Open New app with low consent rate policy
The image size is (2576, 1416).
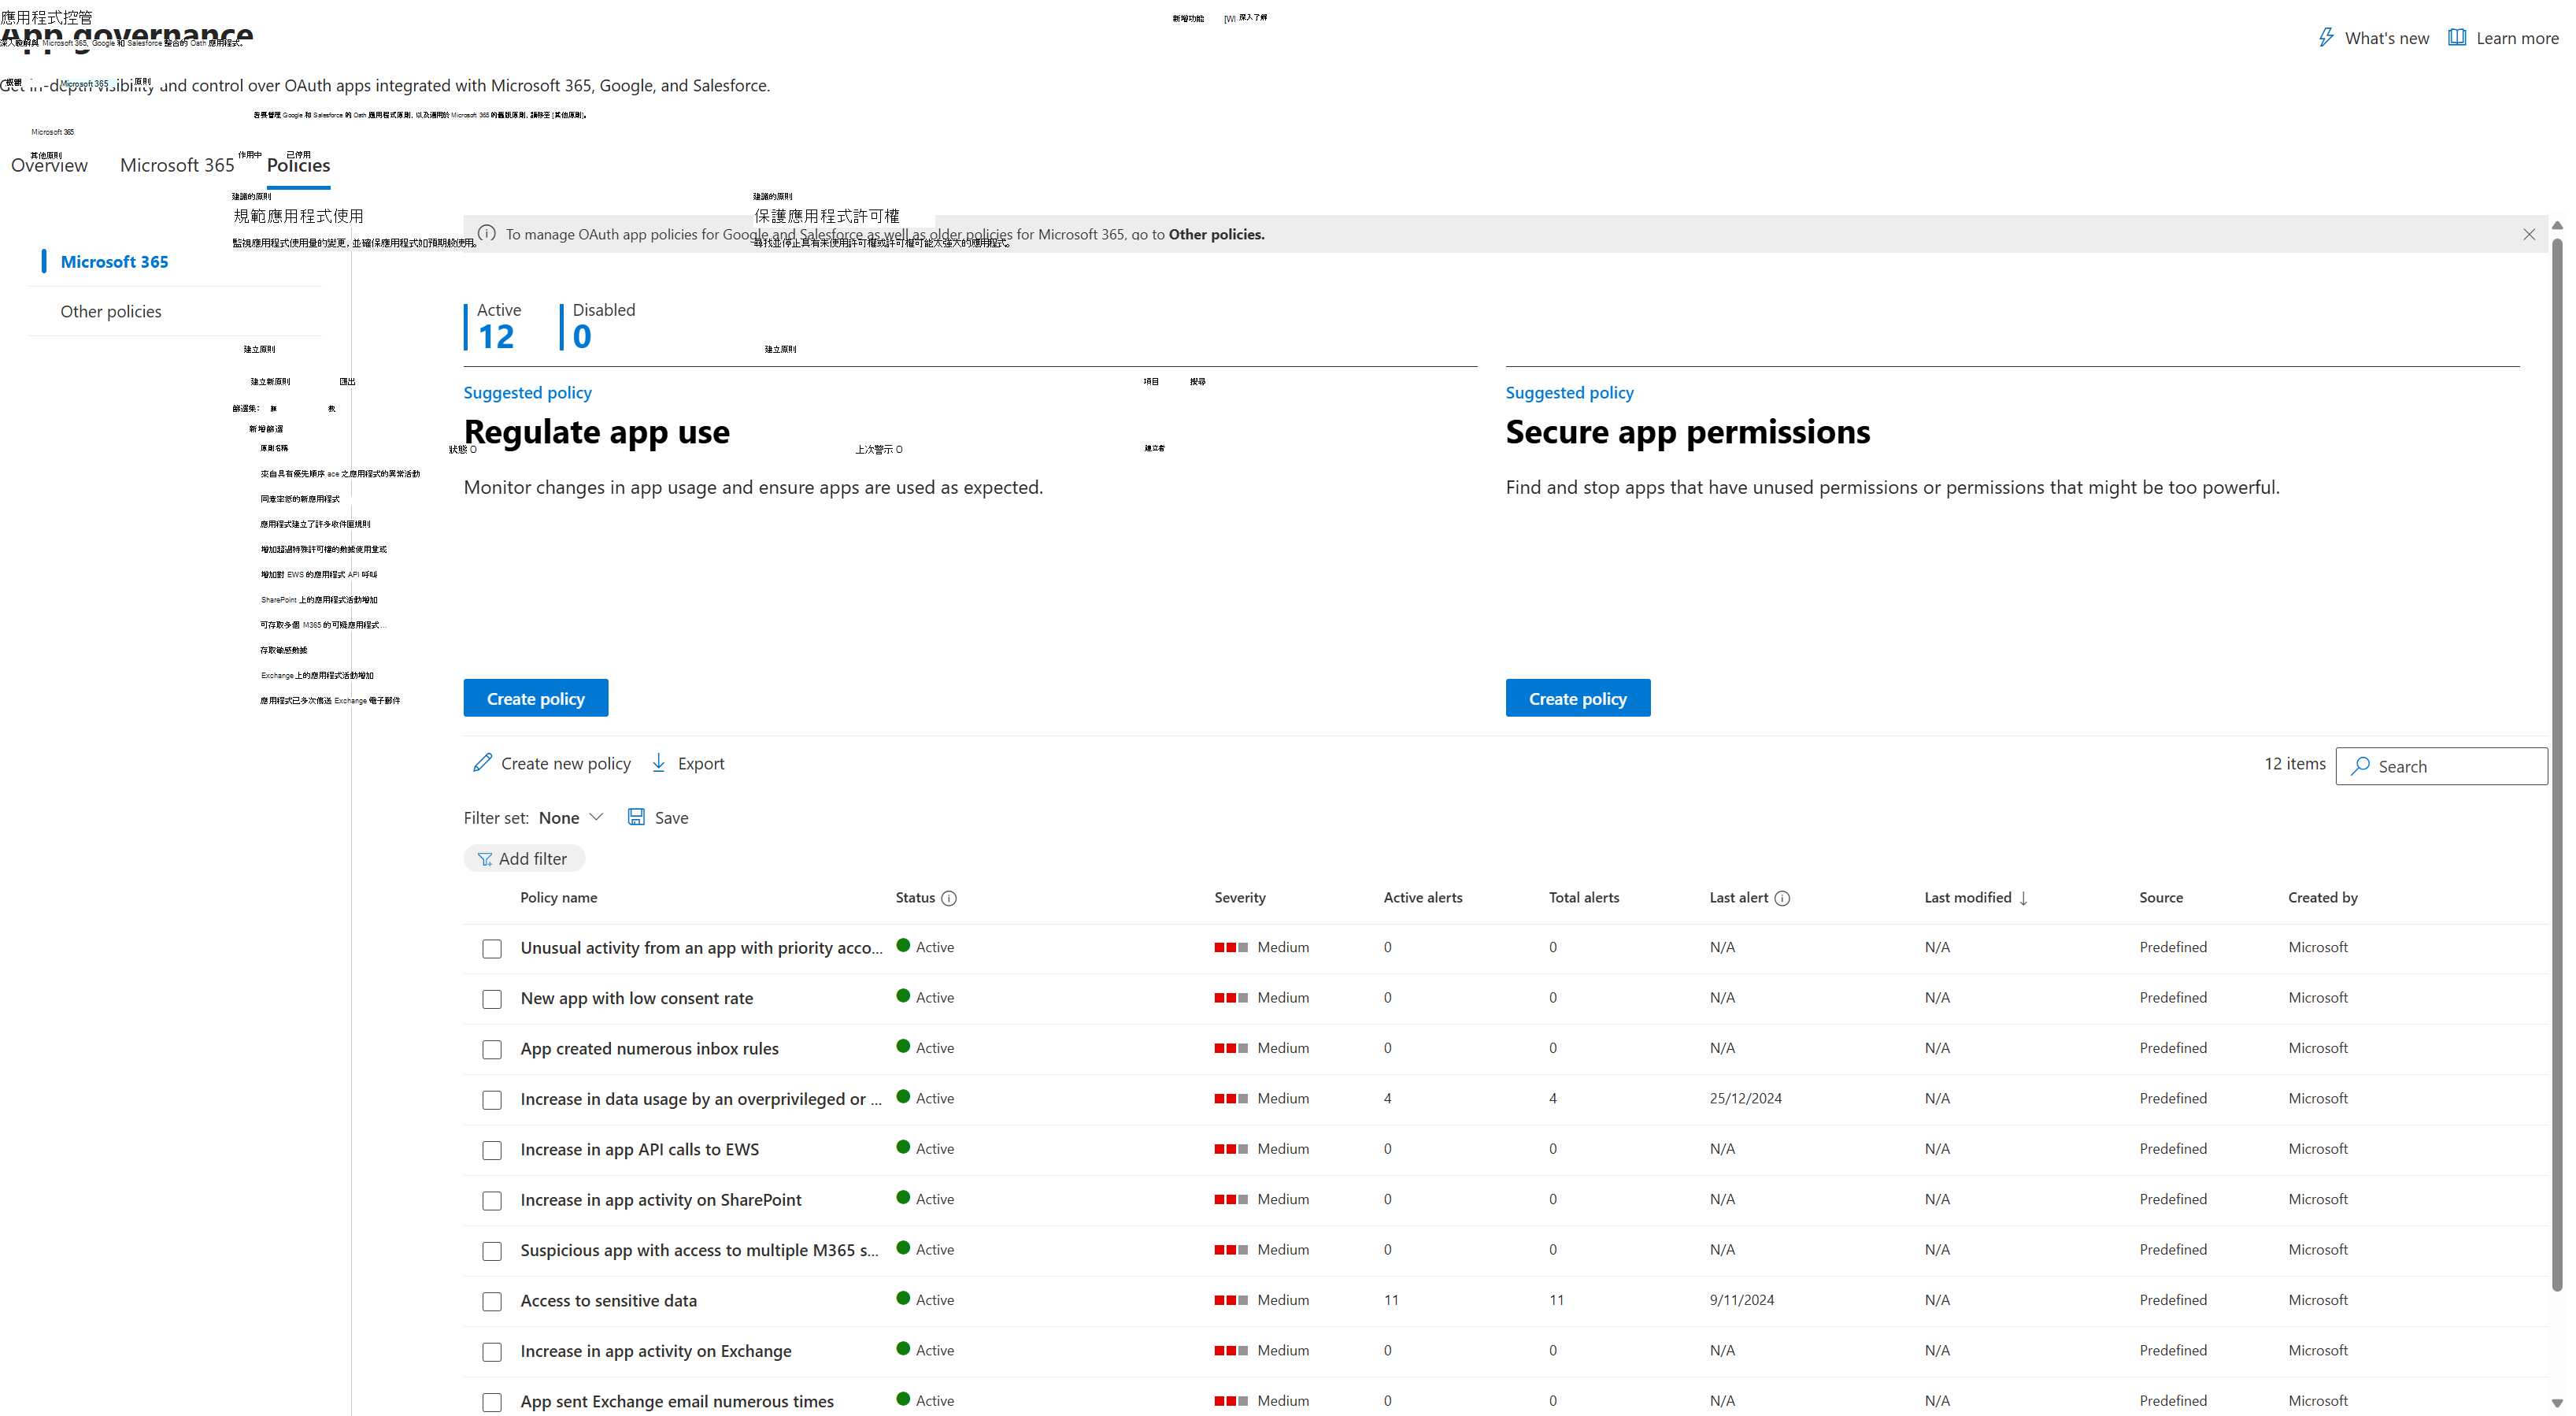tap(637, 998)
